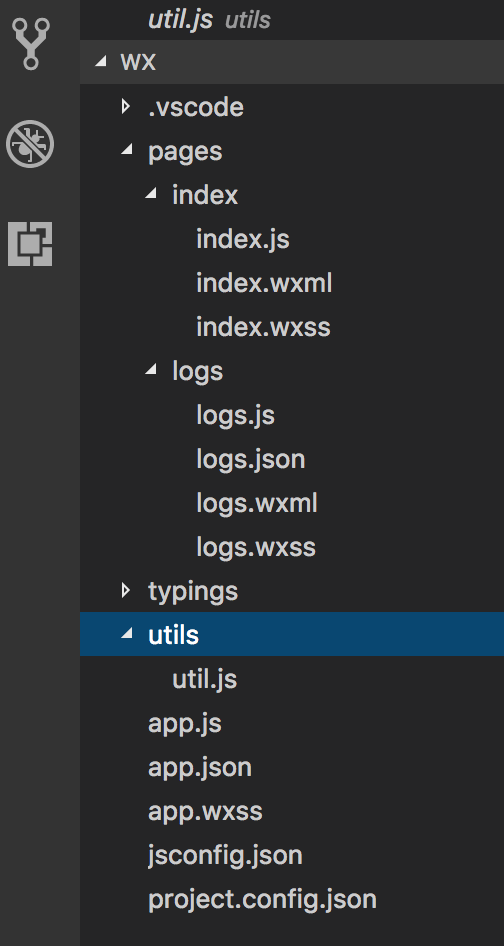This screenshot has width=504, height=946.
Task: Select the highlighted utils folder label
Action: tap(173, 635)
